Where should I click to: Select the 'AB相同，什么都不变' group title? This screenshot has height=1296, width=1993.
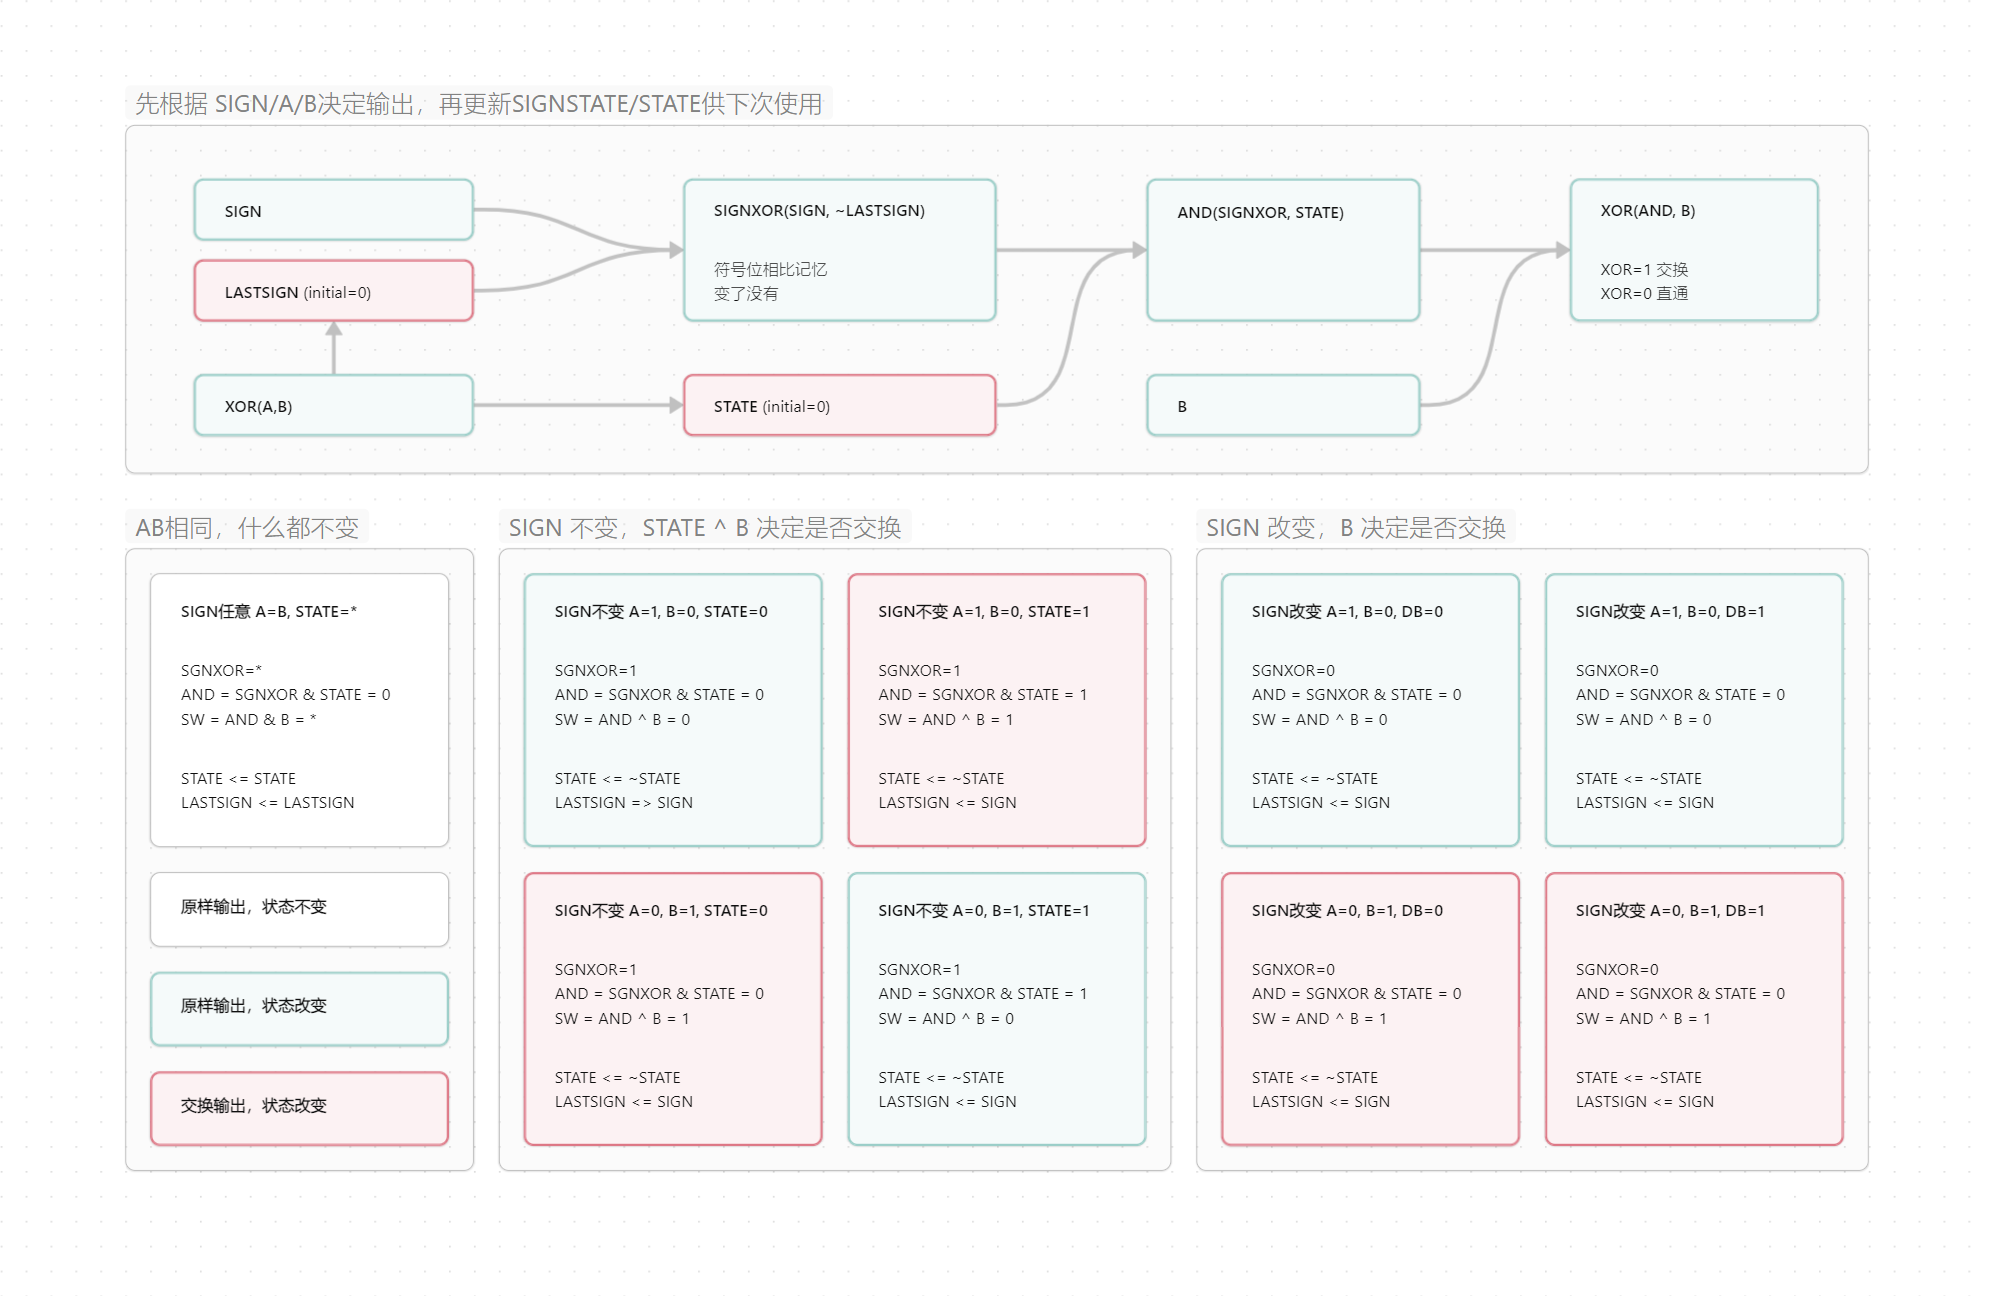click(x=247, y=527)
